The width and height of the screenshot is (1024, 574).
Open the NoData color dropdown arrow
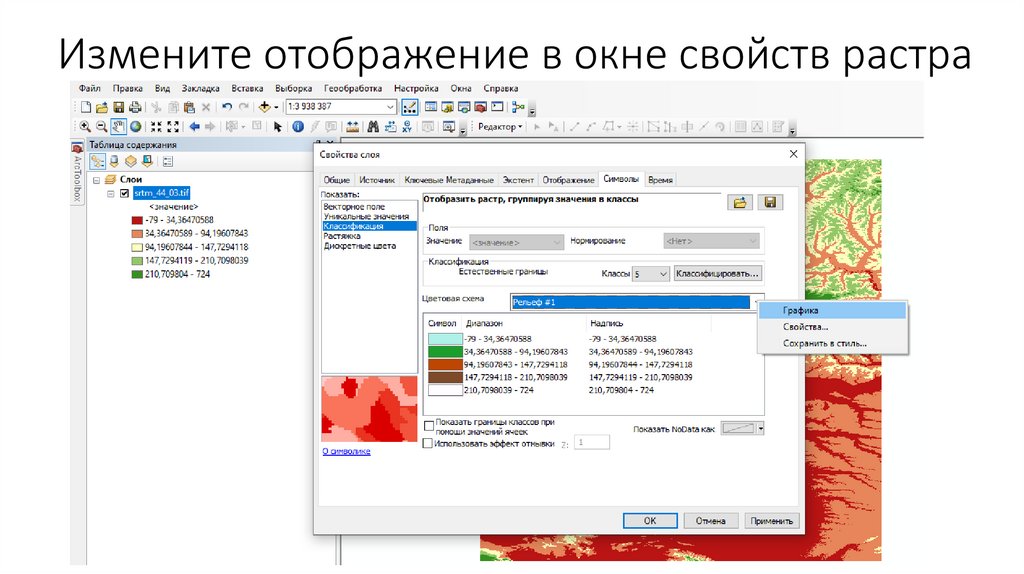coord(761,428)
